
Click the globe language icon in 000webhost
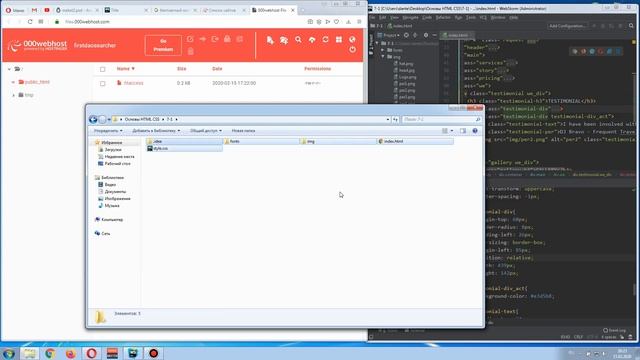[352, 40]
